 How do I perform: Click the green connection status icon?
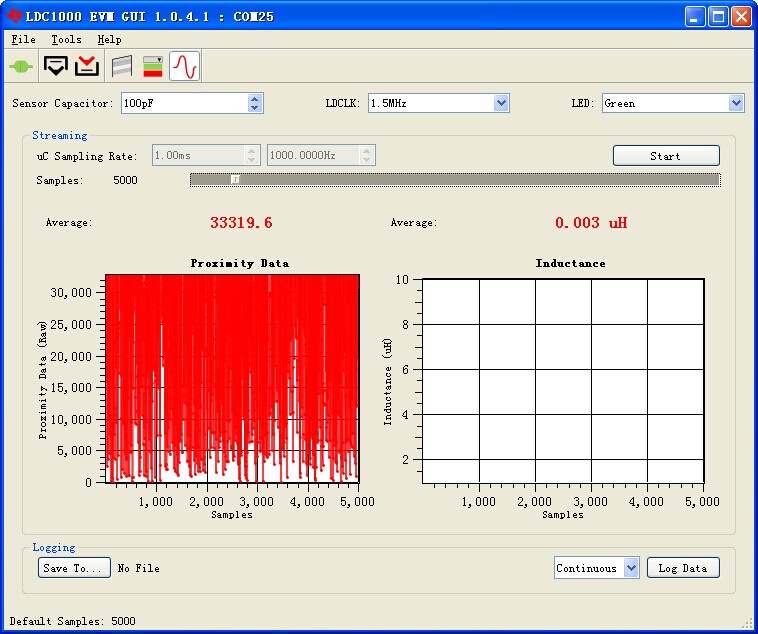coord(21,66)
